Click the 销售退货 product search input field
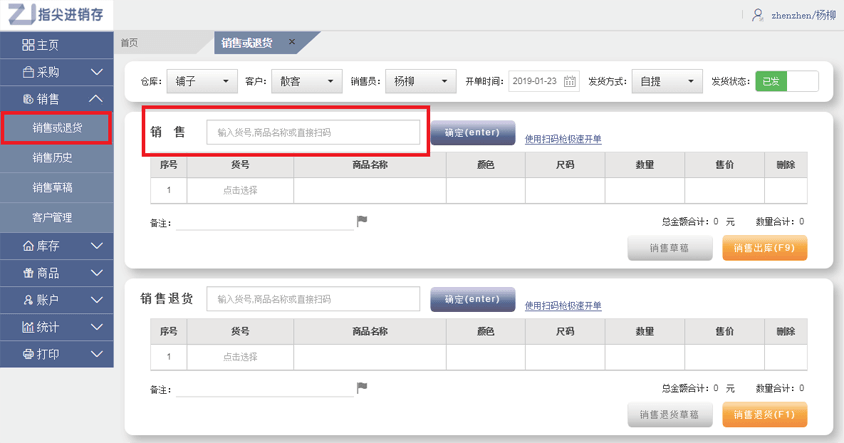This screenshot has height=443, width=844. 313,299
